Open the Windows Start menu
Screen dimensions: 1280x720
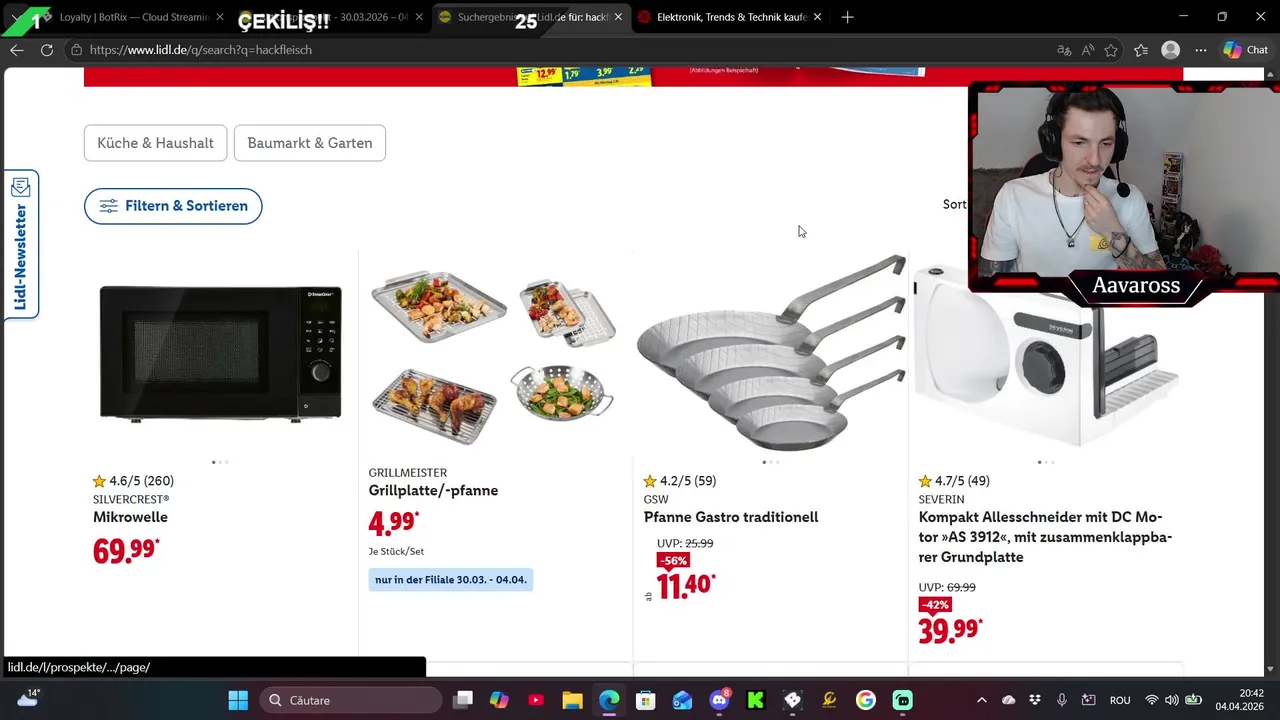[x=238, y=700]
